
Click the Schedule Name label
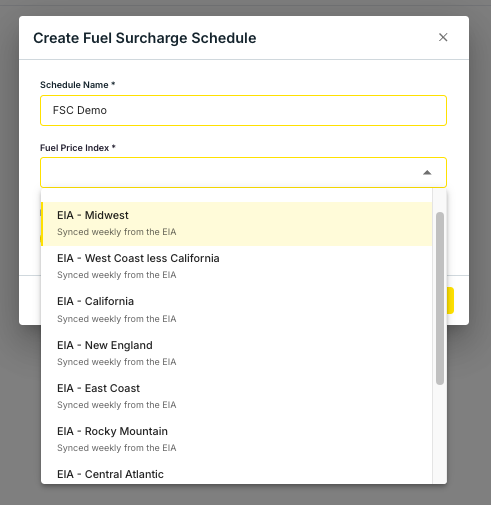(77, 85)
